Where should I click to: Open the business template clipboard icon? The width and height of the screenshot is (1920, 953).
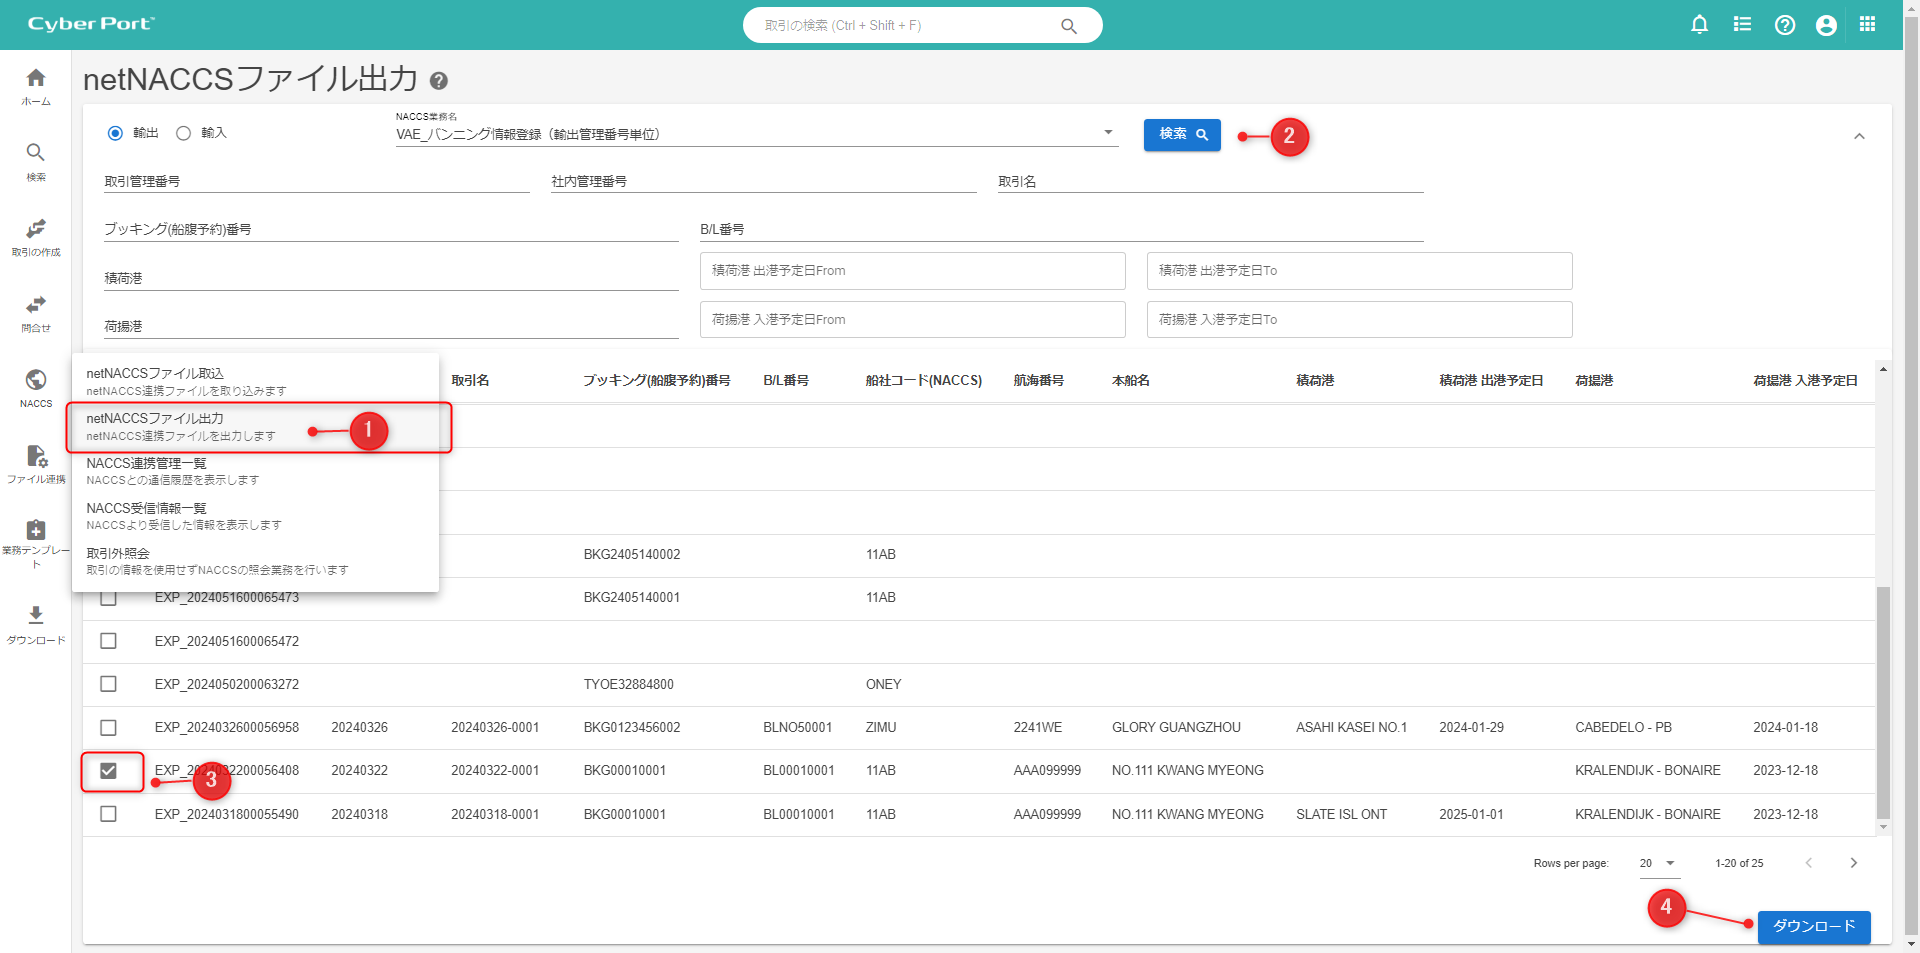pos(36,530)
